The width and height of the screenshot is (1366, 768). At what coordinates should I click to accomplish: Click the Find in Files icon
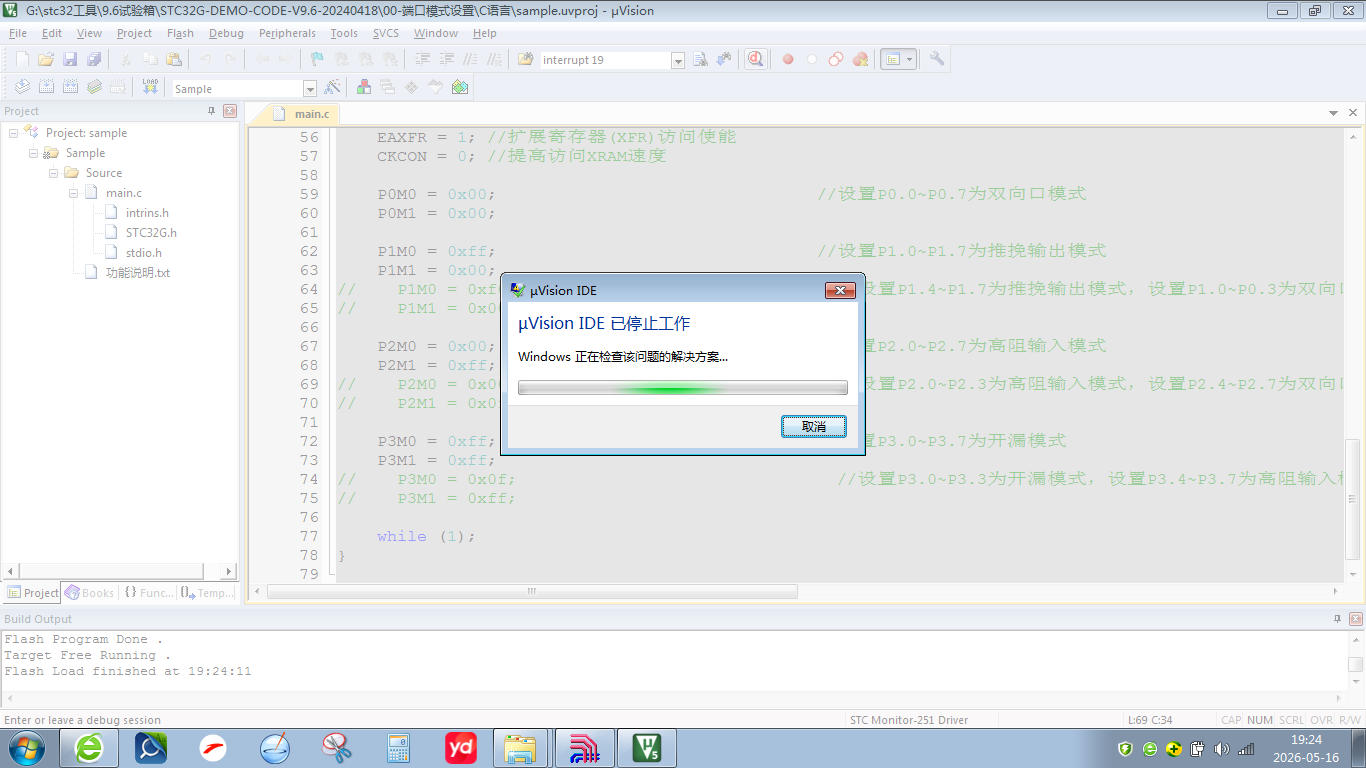525,59
